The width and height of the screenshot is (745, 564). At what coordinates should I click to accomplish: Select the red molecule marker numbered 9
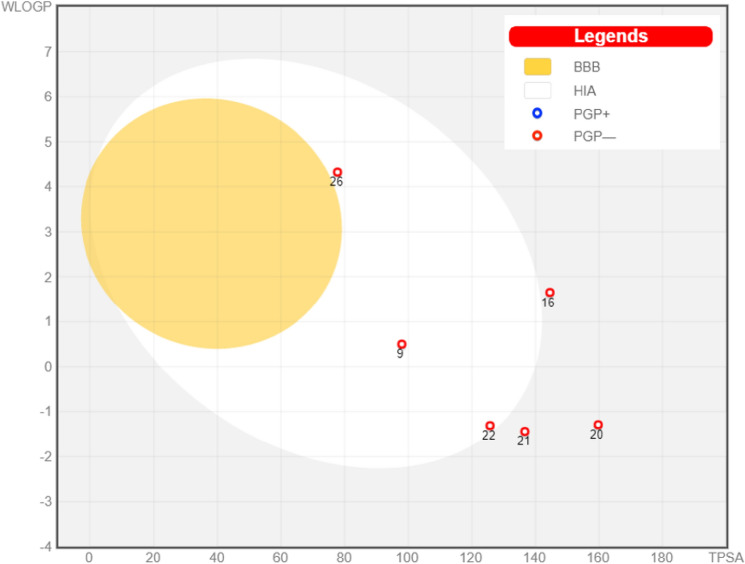coord(401,344)
